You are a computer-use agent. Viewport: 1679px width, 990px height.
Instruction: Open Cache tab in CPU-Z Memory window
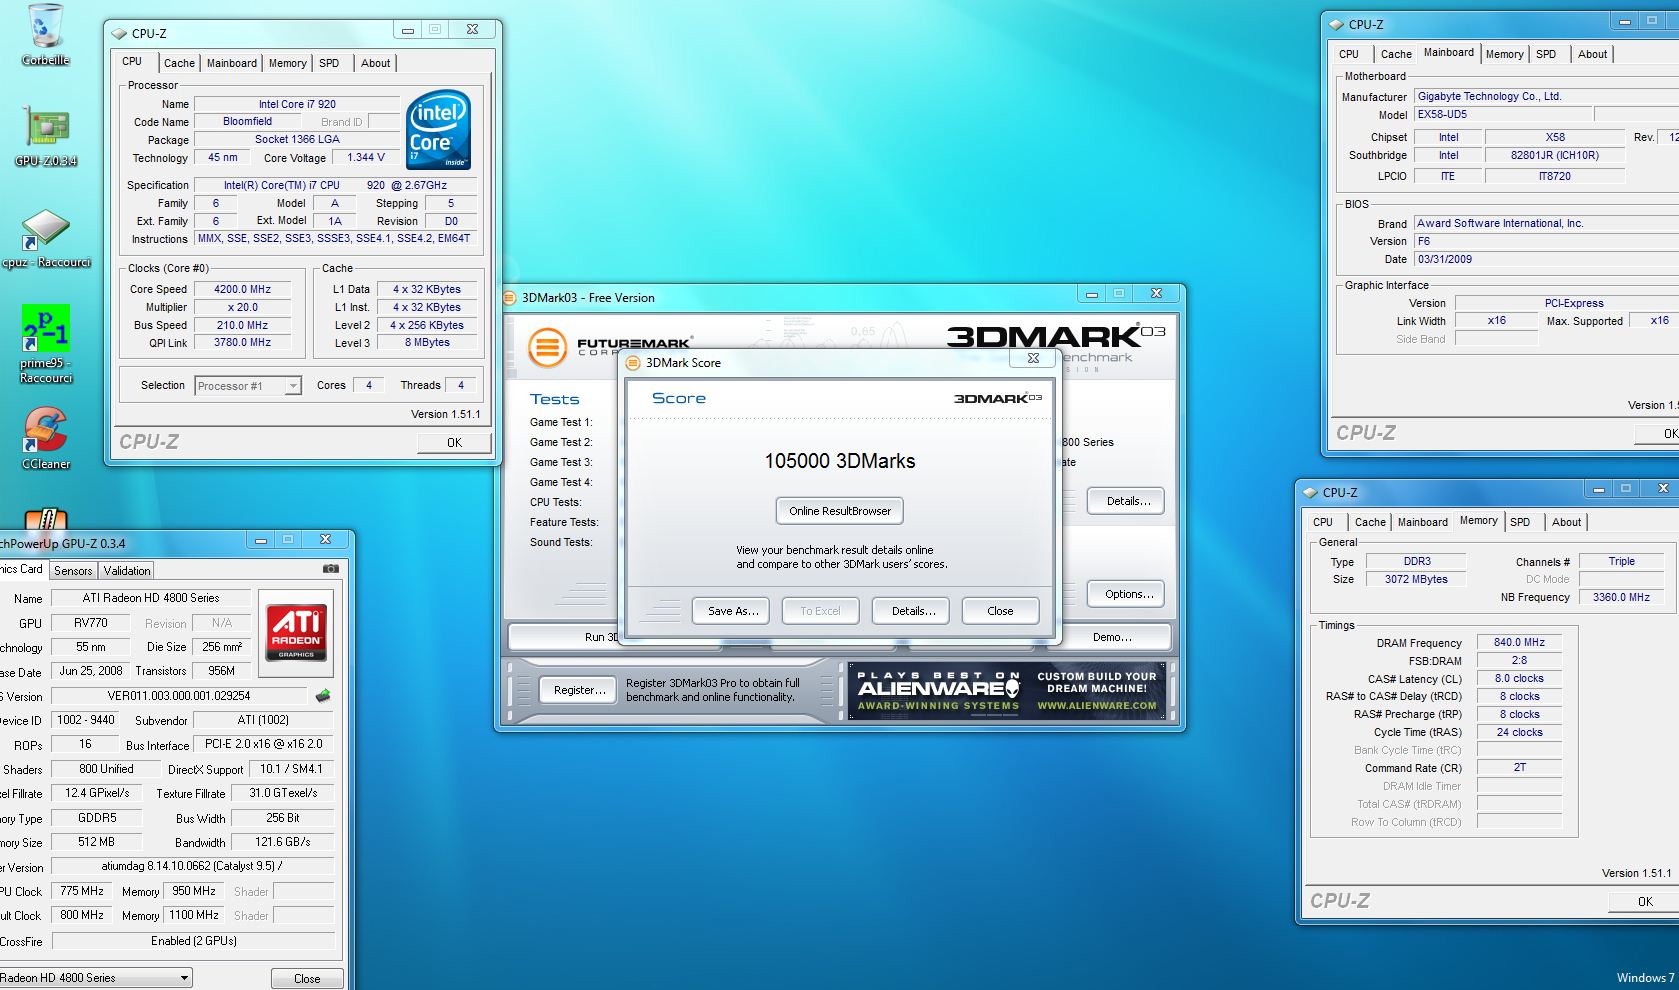click(1370, 522)
